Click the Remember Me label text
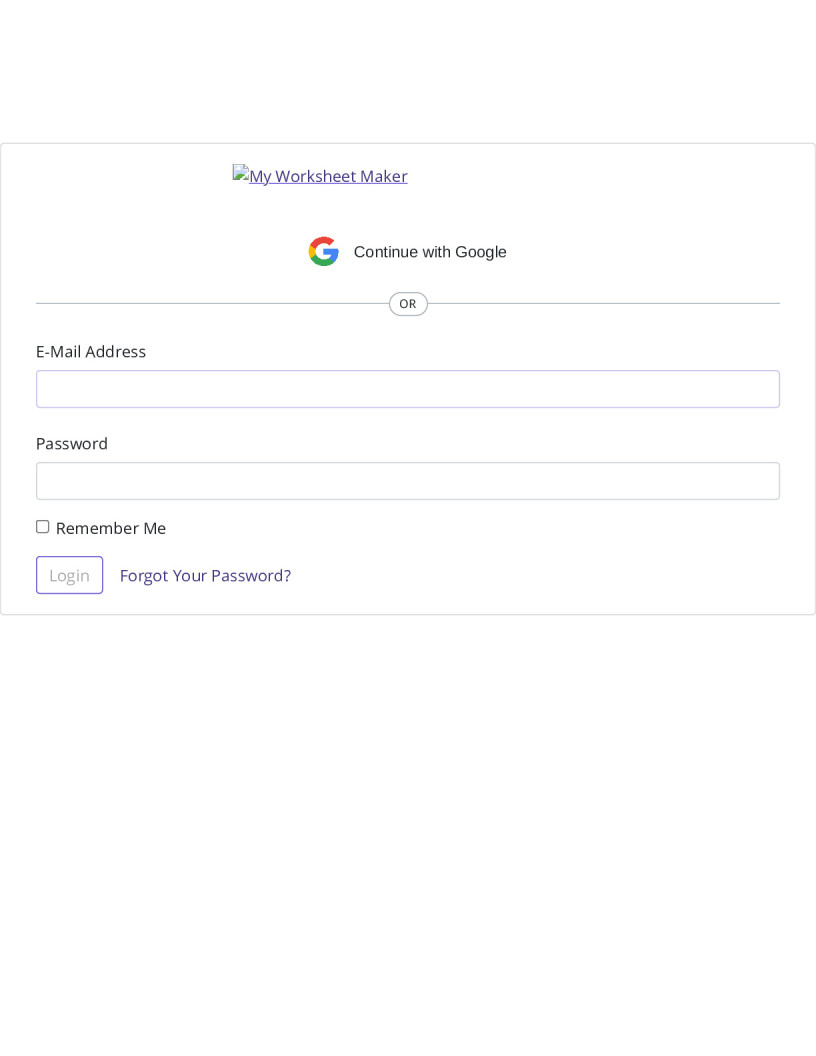 [111, 528]
